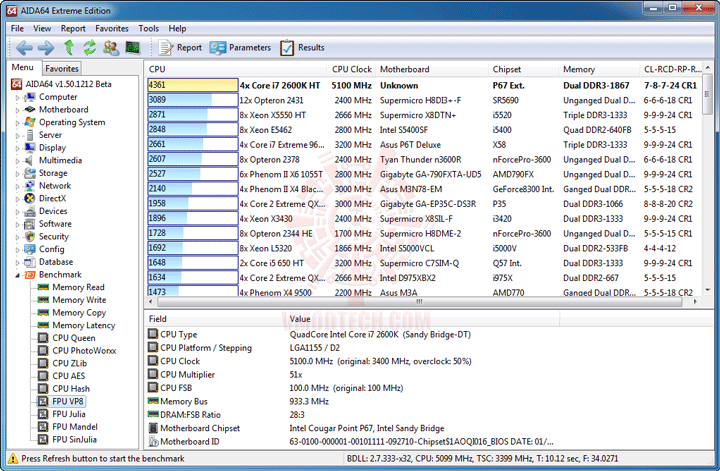The image size is (720, 471).
Task: Open the Favorites menu in menu bar
Action: 112,29
